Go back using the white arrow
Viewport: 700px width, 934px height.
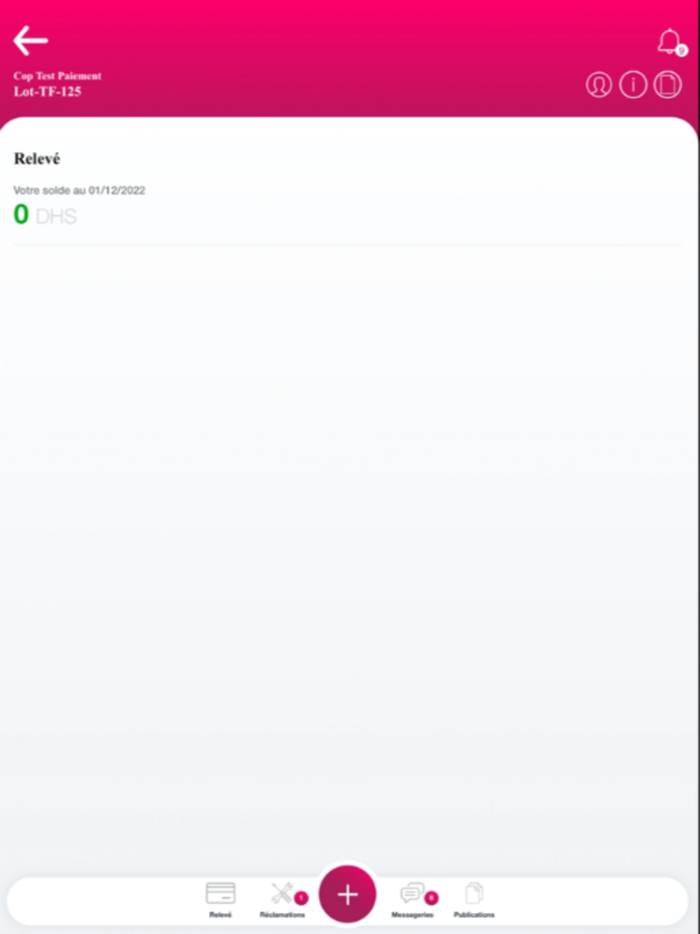coord(30,41)
